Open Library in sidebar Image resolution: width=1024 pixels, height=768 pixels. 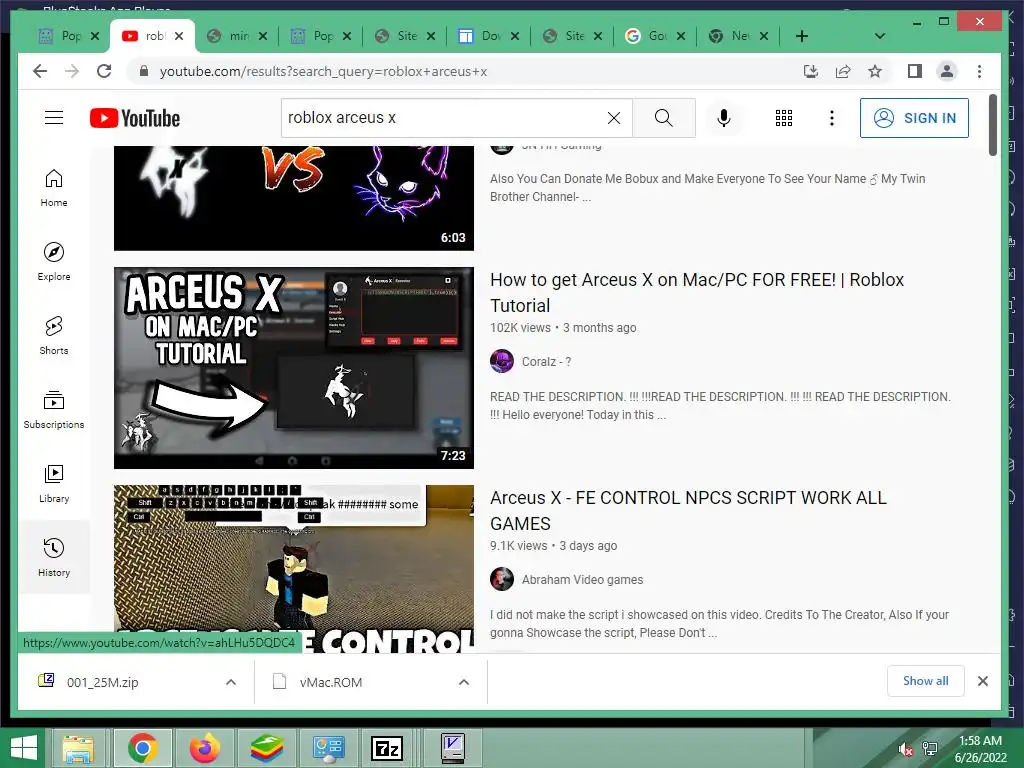pos(54,483)
